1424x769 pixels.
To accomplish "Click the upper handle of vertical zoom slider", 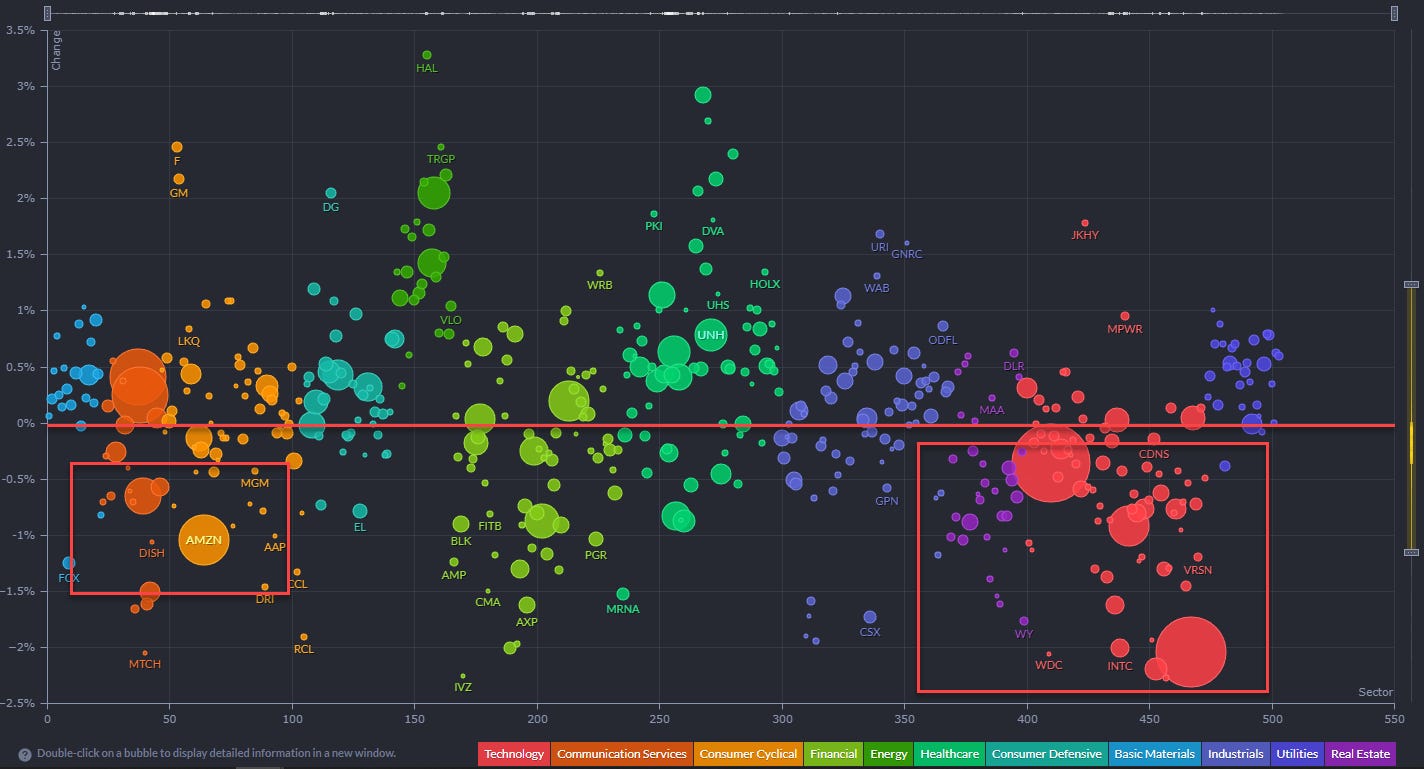I will coord(1412,286).
